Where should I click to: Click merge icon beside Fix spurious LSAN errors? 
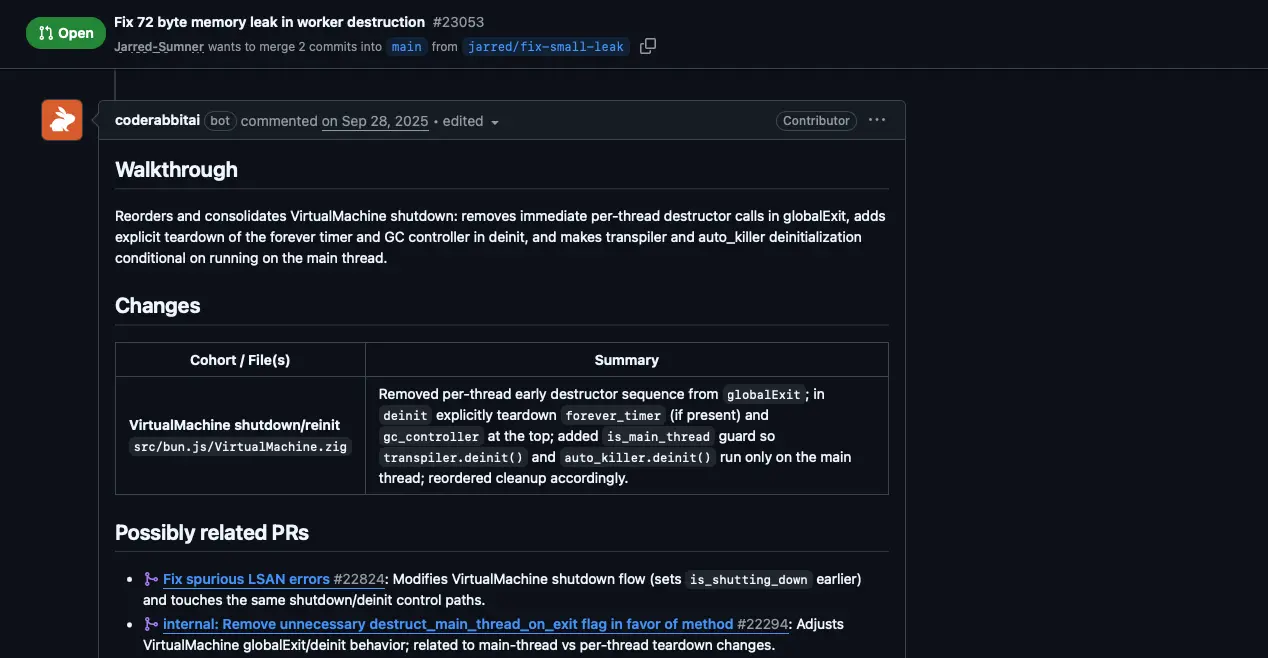click(x=151, y=579)
